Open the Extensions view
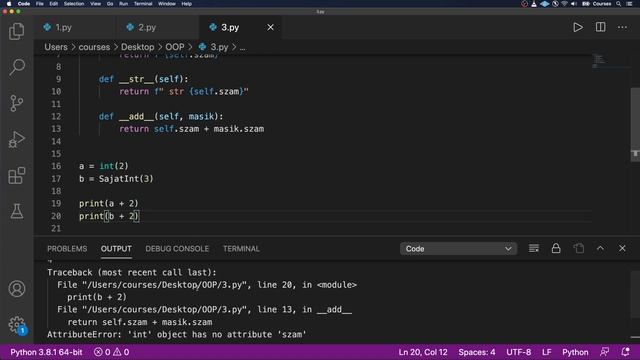Screen dimensions: 640x360 [16, 176]
